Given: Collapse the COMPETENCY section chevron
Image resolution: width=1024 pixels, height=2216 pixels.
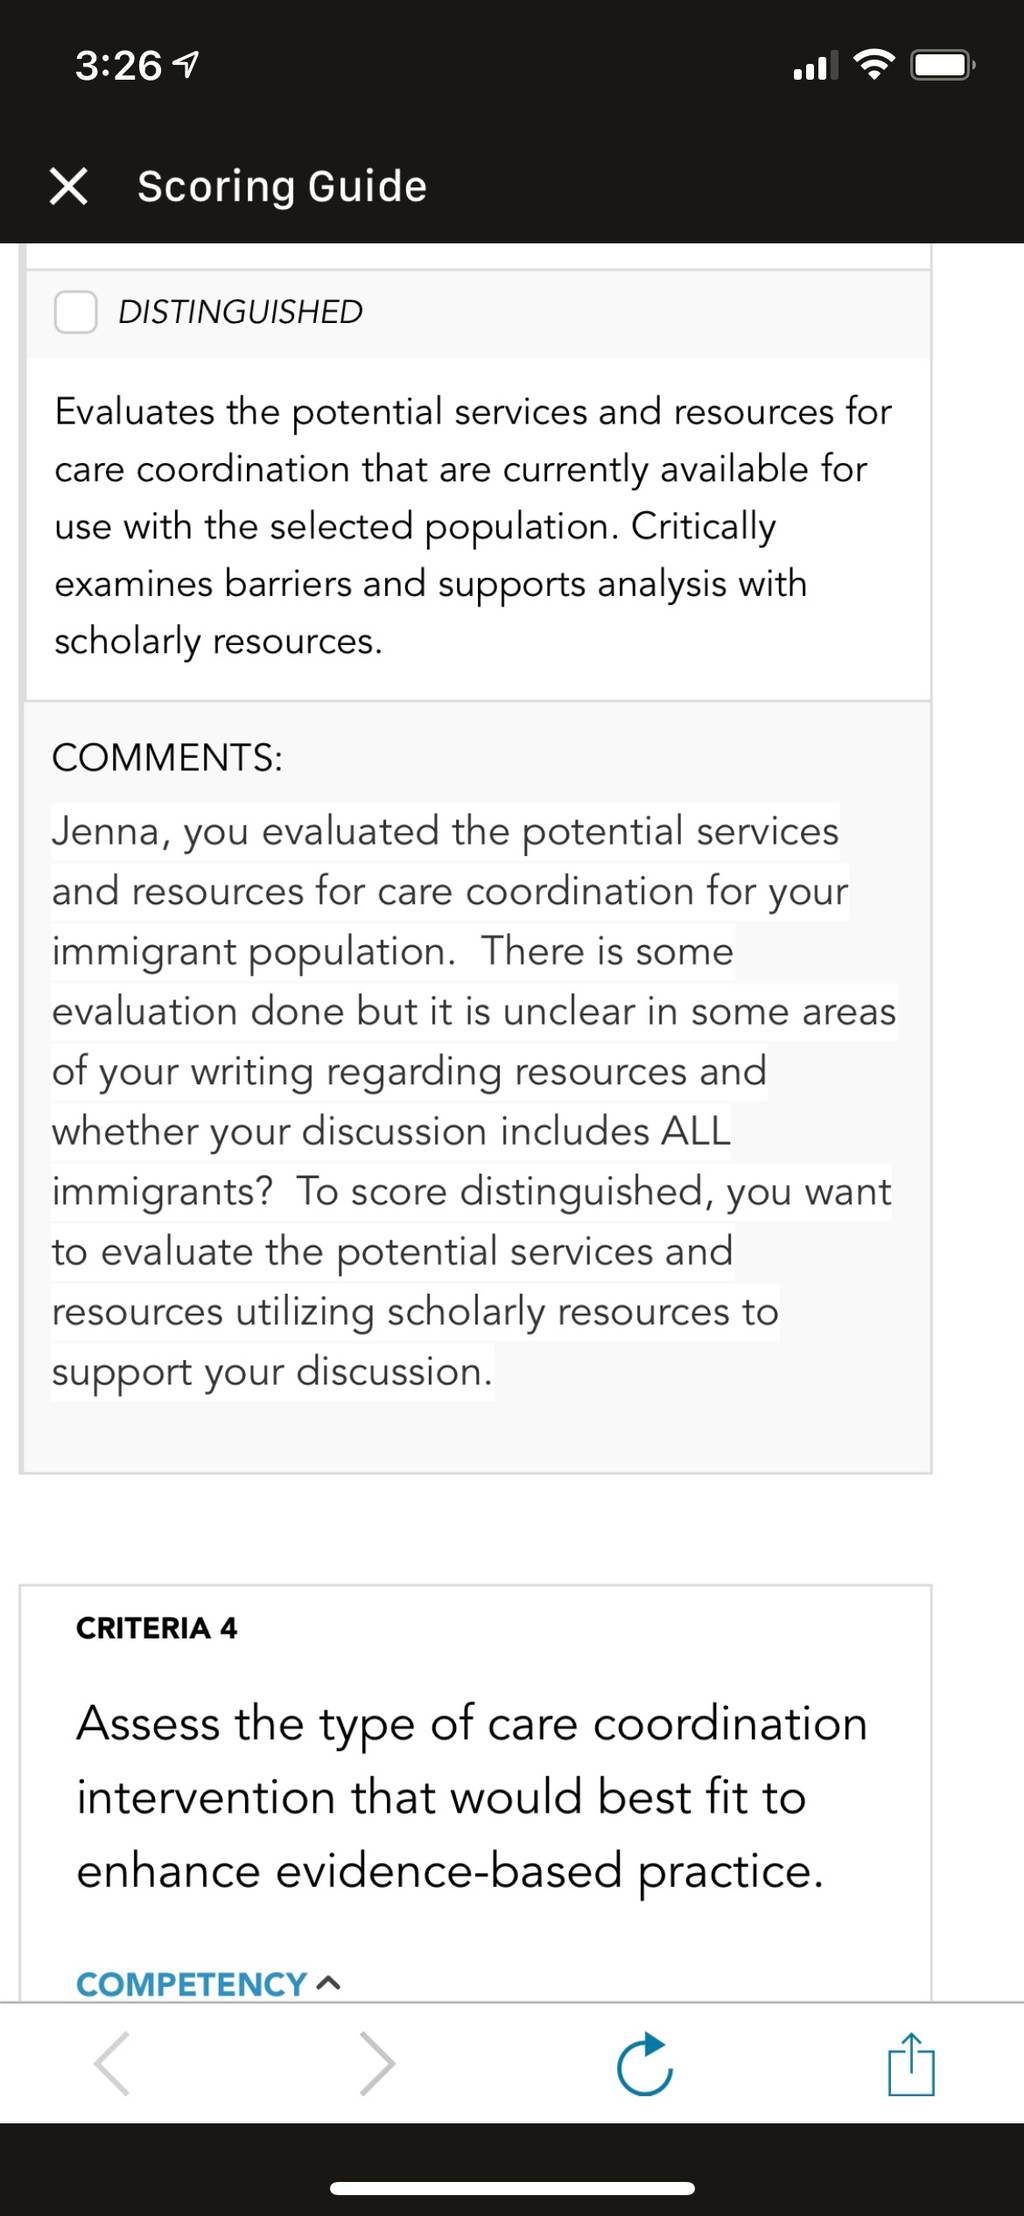Looking at the screenshot, I should point(329,1983).
